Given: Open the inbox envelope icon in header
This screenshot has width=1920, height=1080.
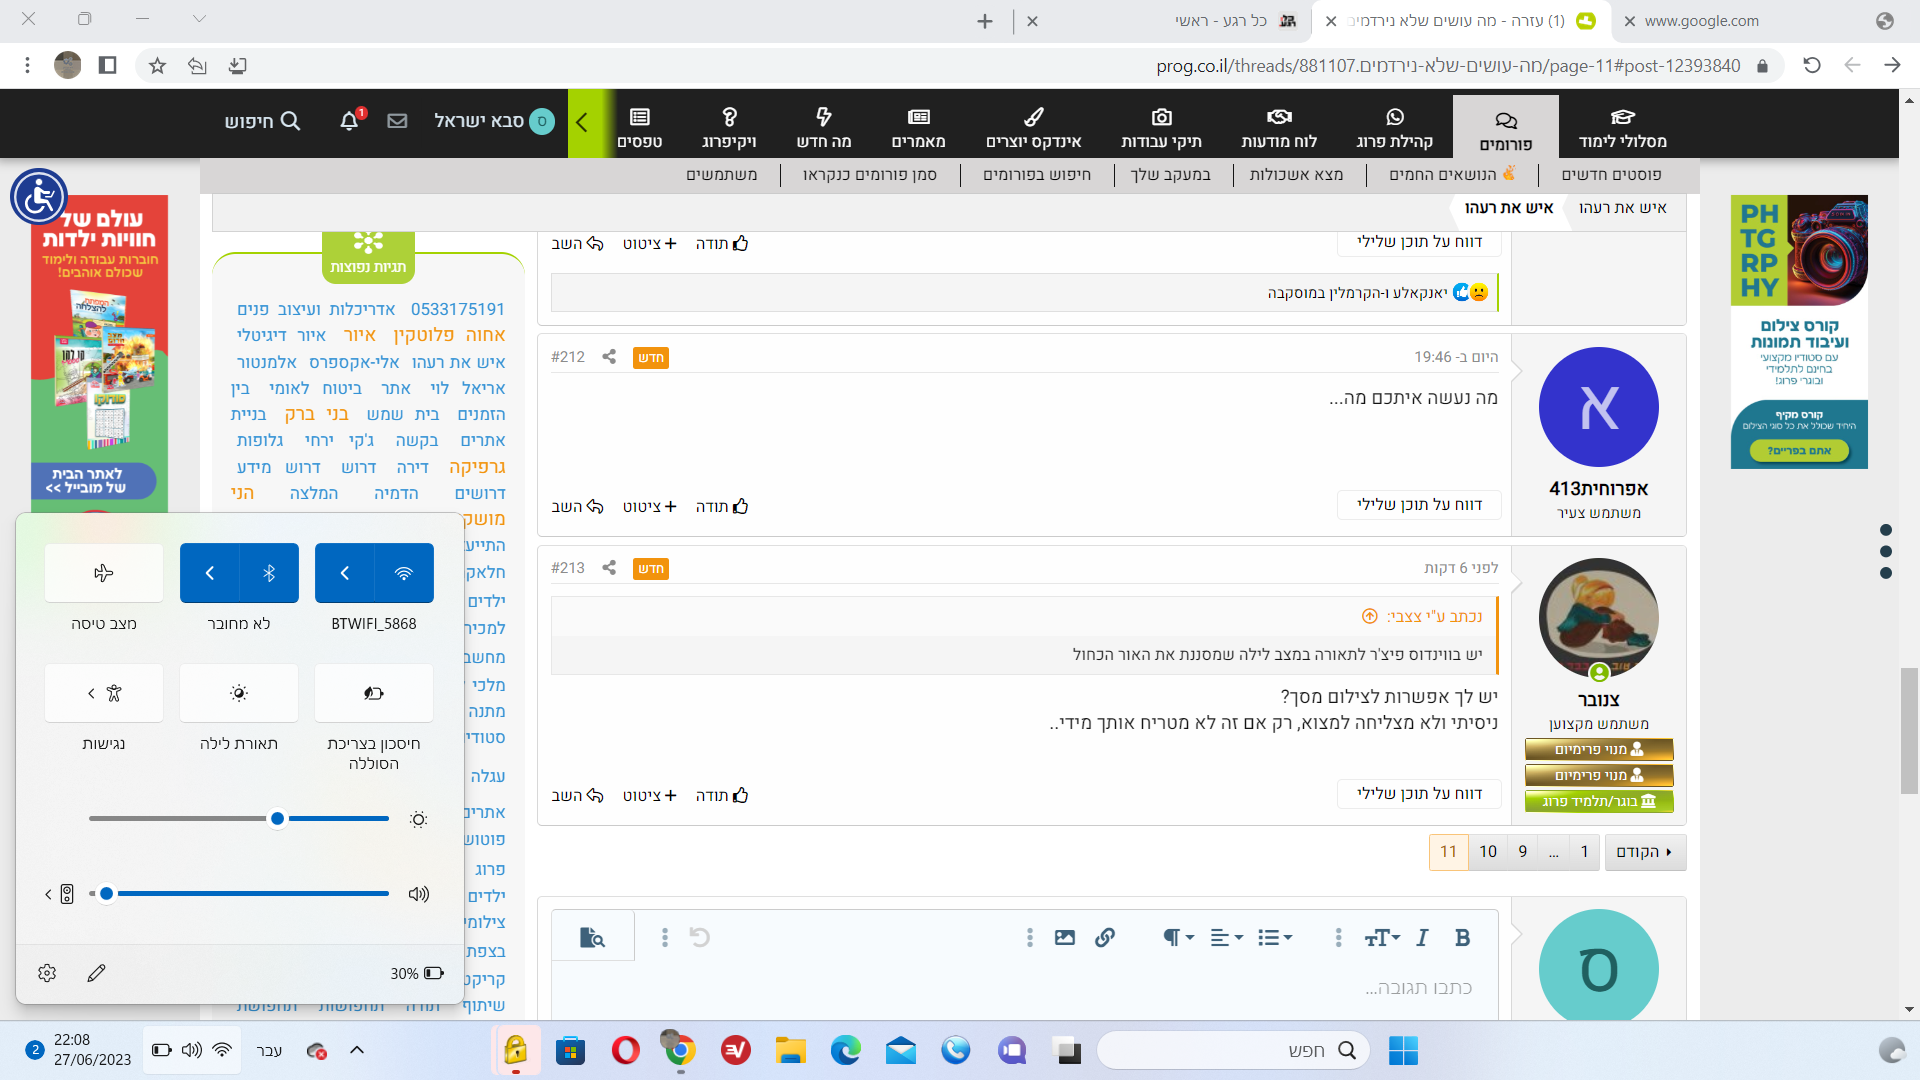Looking at the screenshot, I should (397, 121).
